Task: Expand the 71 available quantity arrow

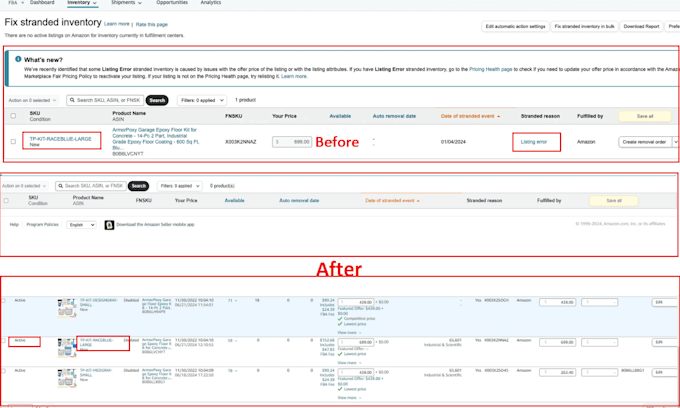Action: click(x=236, y=300)
